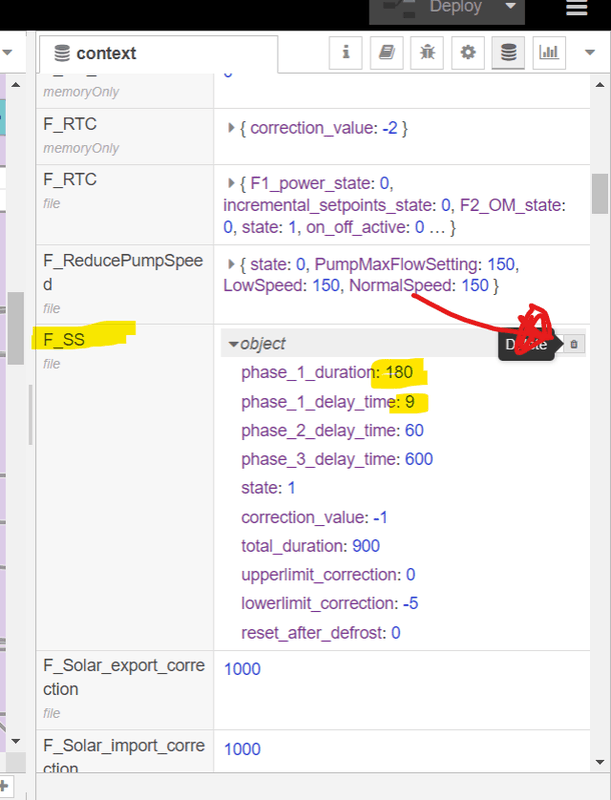611x800 pixels.
Task: Click the F_Solar_export_correction key name
Action: point(124,677)
